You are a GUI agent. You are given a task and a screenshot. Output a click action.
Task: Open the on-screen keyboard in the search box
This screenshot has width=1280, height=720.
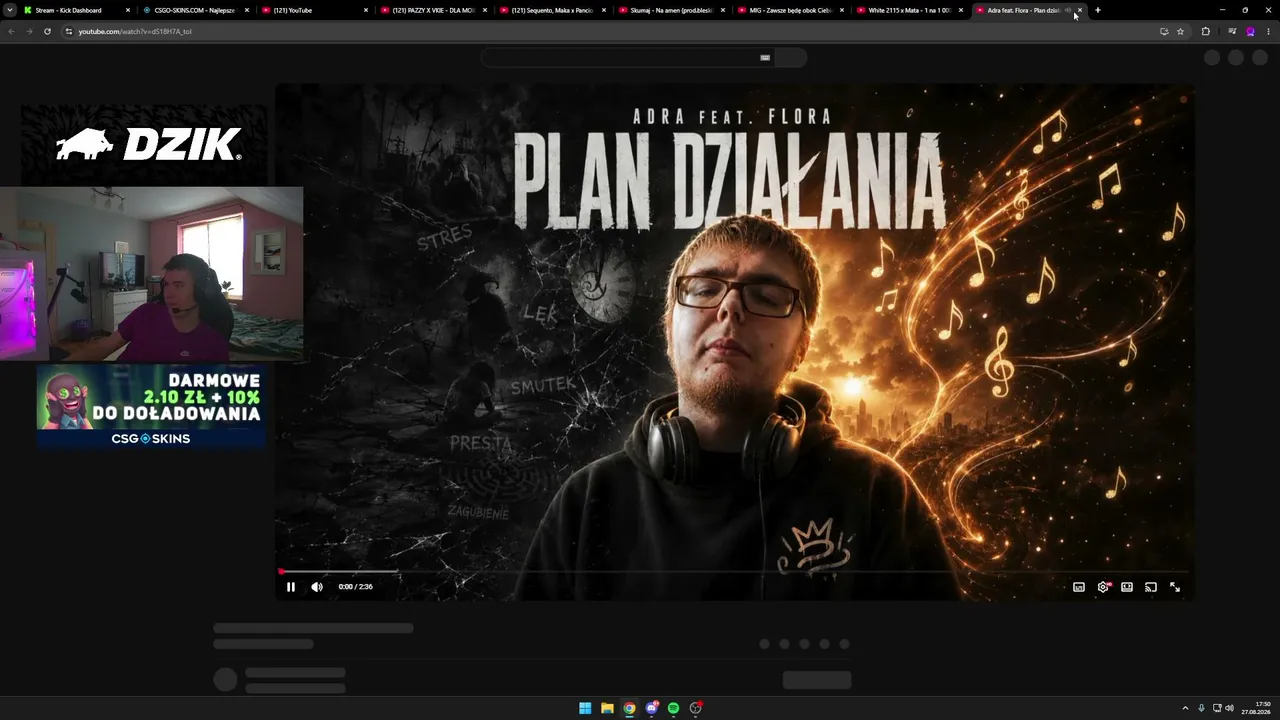765,57
